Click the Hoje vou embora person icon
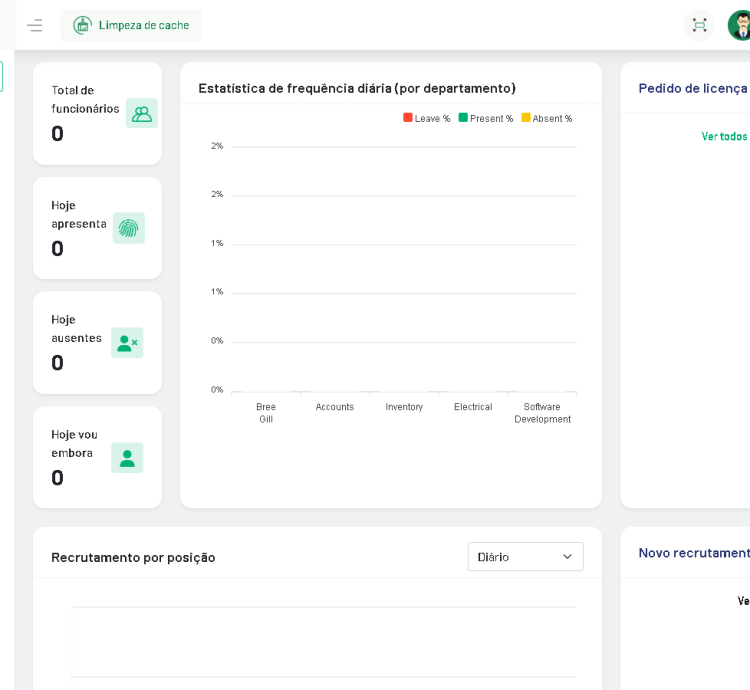 pos(127,458)
